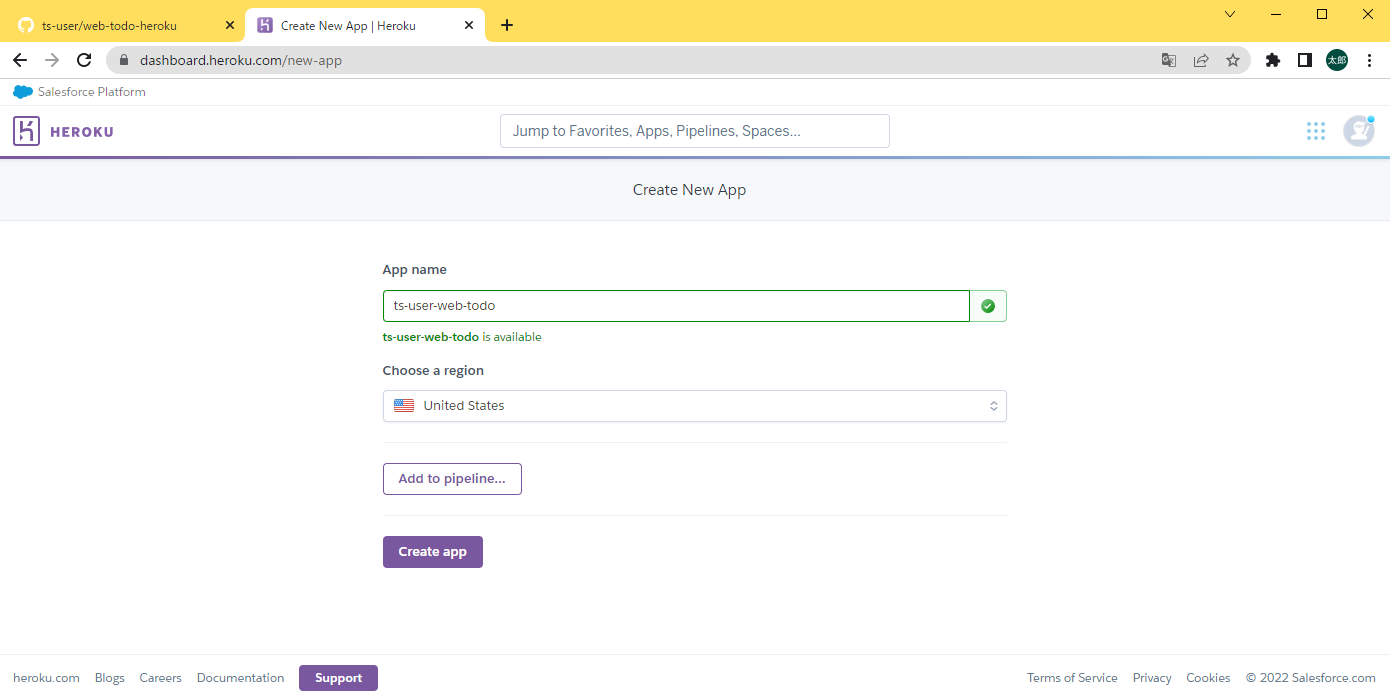Viewport: 1390px width, 700px height.
Task: Open the Heroku apps grid menu
Action: pos(1316,131)
